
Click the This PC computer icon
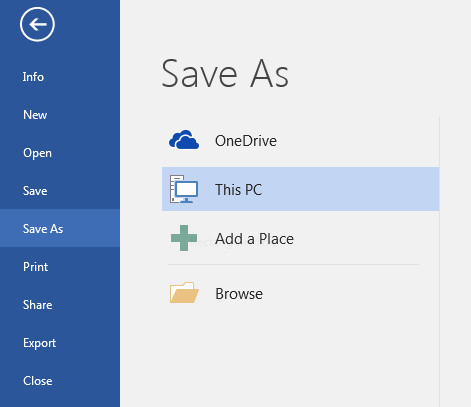point(184,189)
